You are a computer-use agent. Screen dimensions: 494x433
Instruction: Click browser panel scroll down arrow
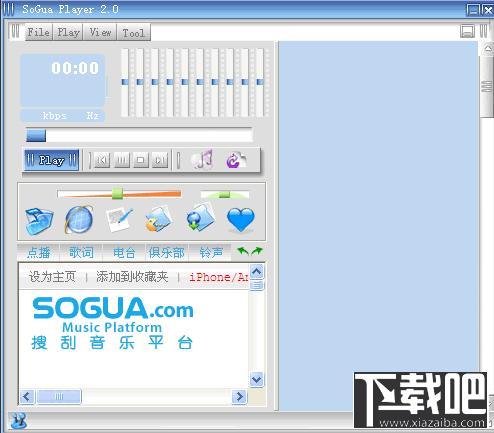pyautogui.click(x=257, y=379)
